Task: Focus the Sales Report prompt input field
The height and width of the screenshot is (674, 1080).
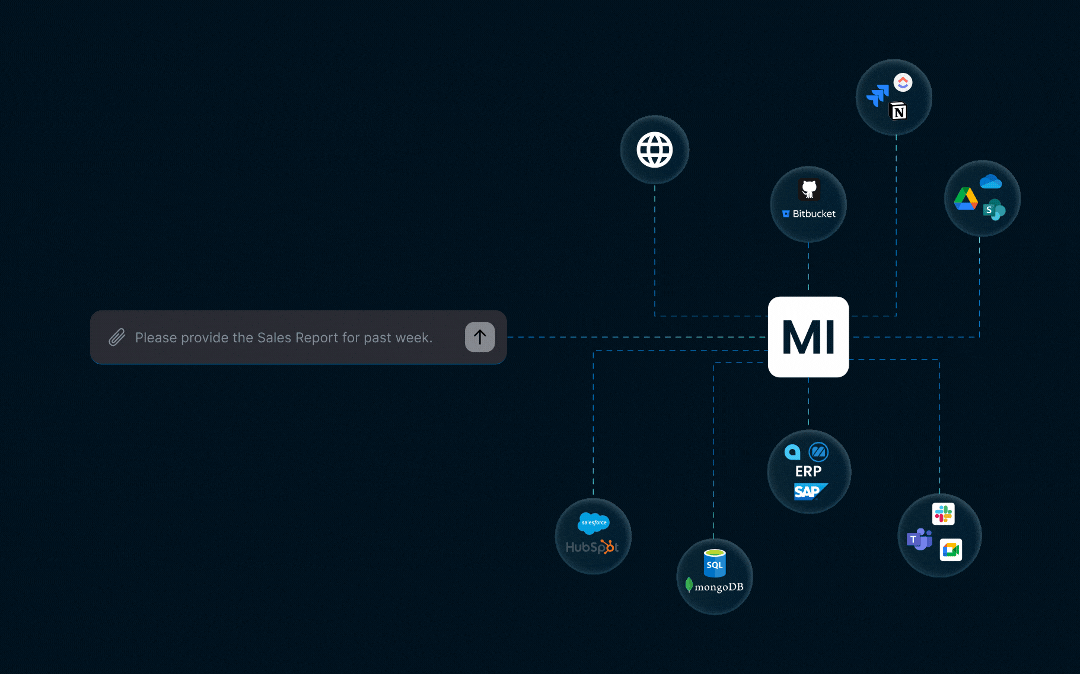Action: pyautogui.click(x=298, y=337)
